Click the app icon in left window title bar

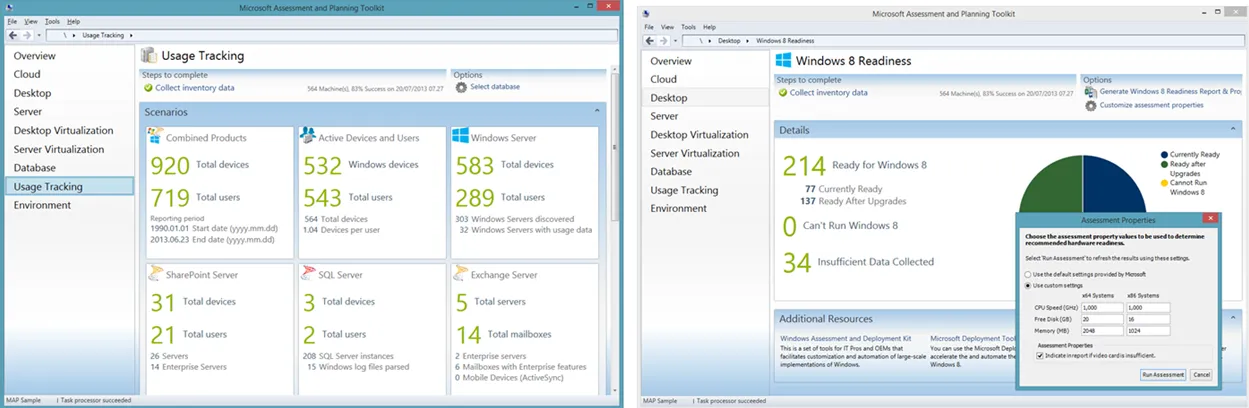[x=8, y=7]
